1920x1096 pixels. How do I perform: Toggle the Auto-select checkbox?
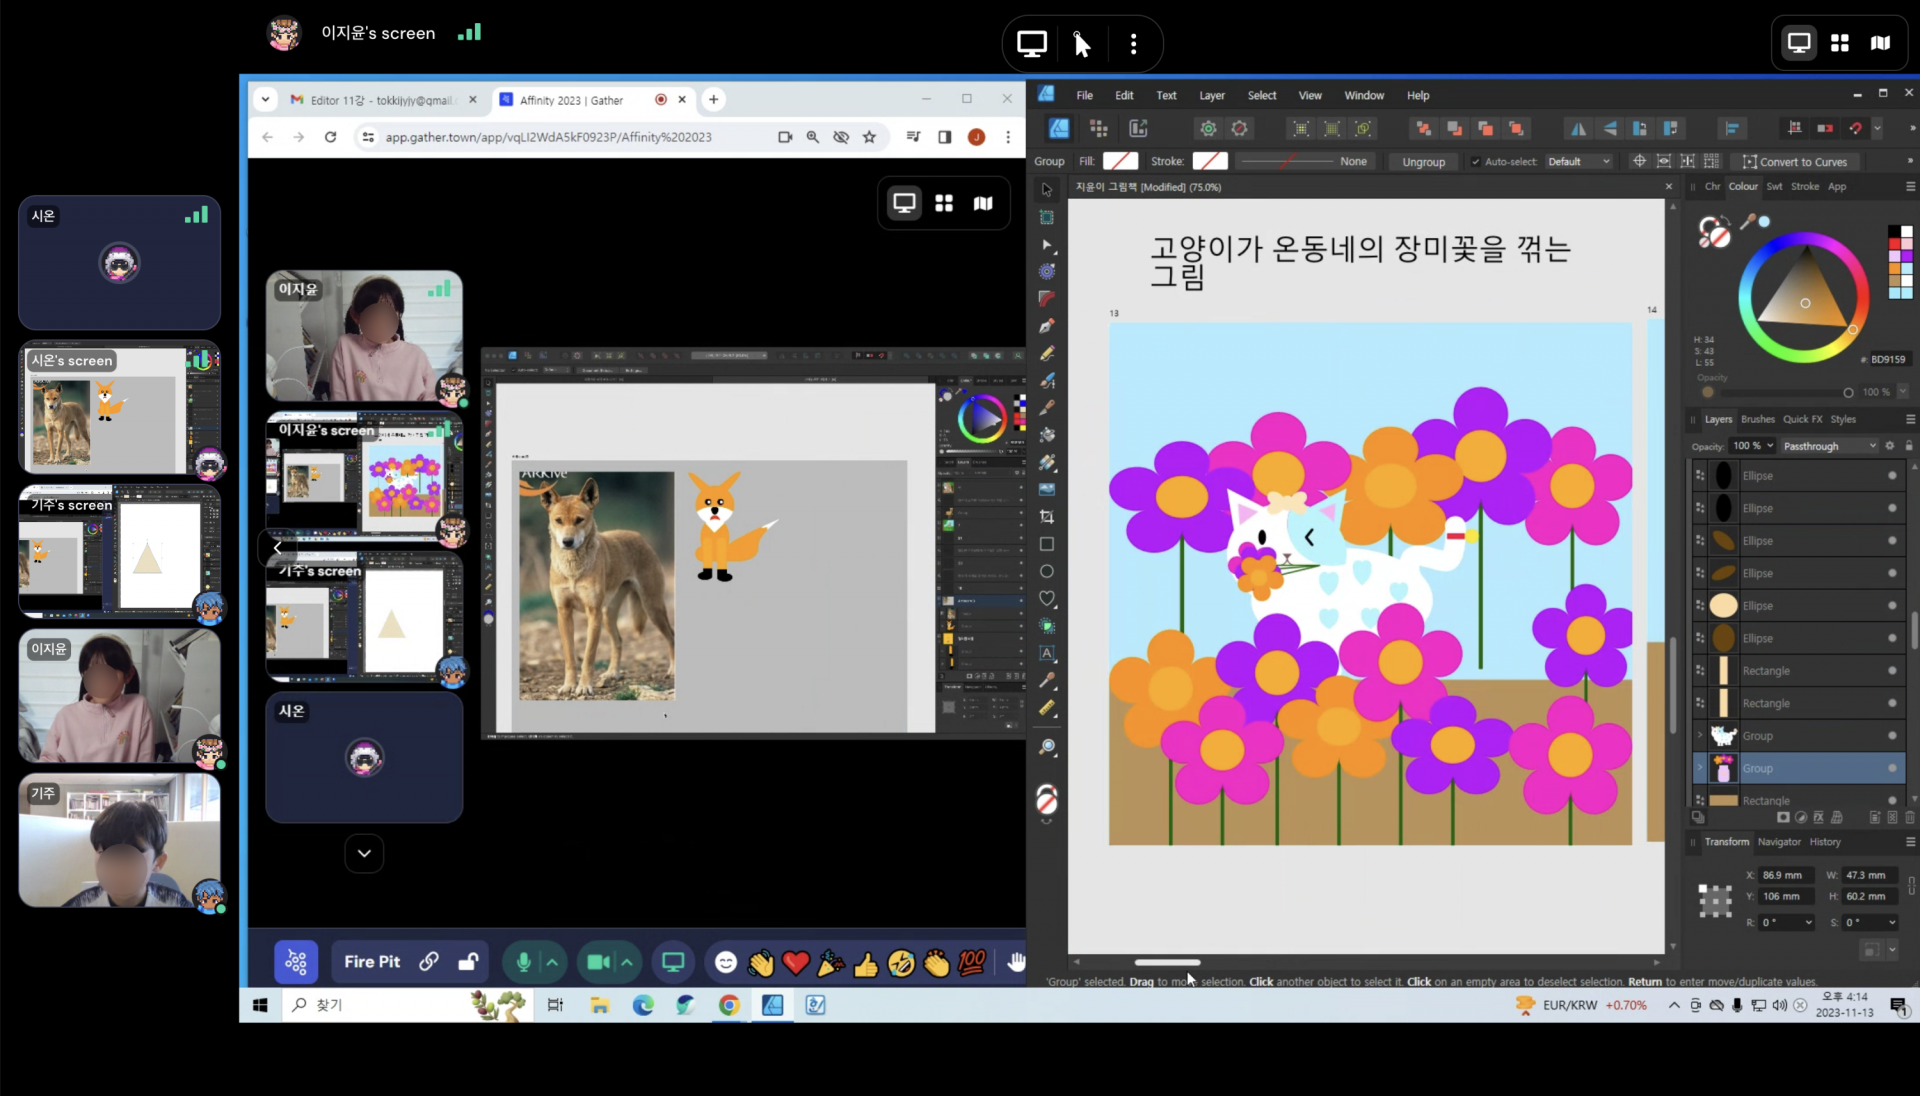pos(1475,162)
